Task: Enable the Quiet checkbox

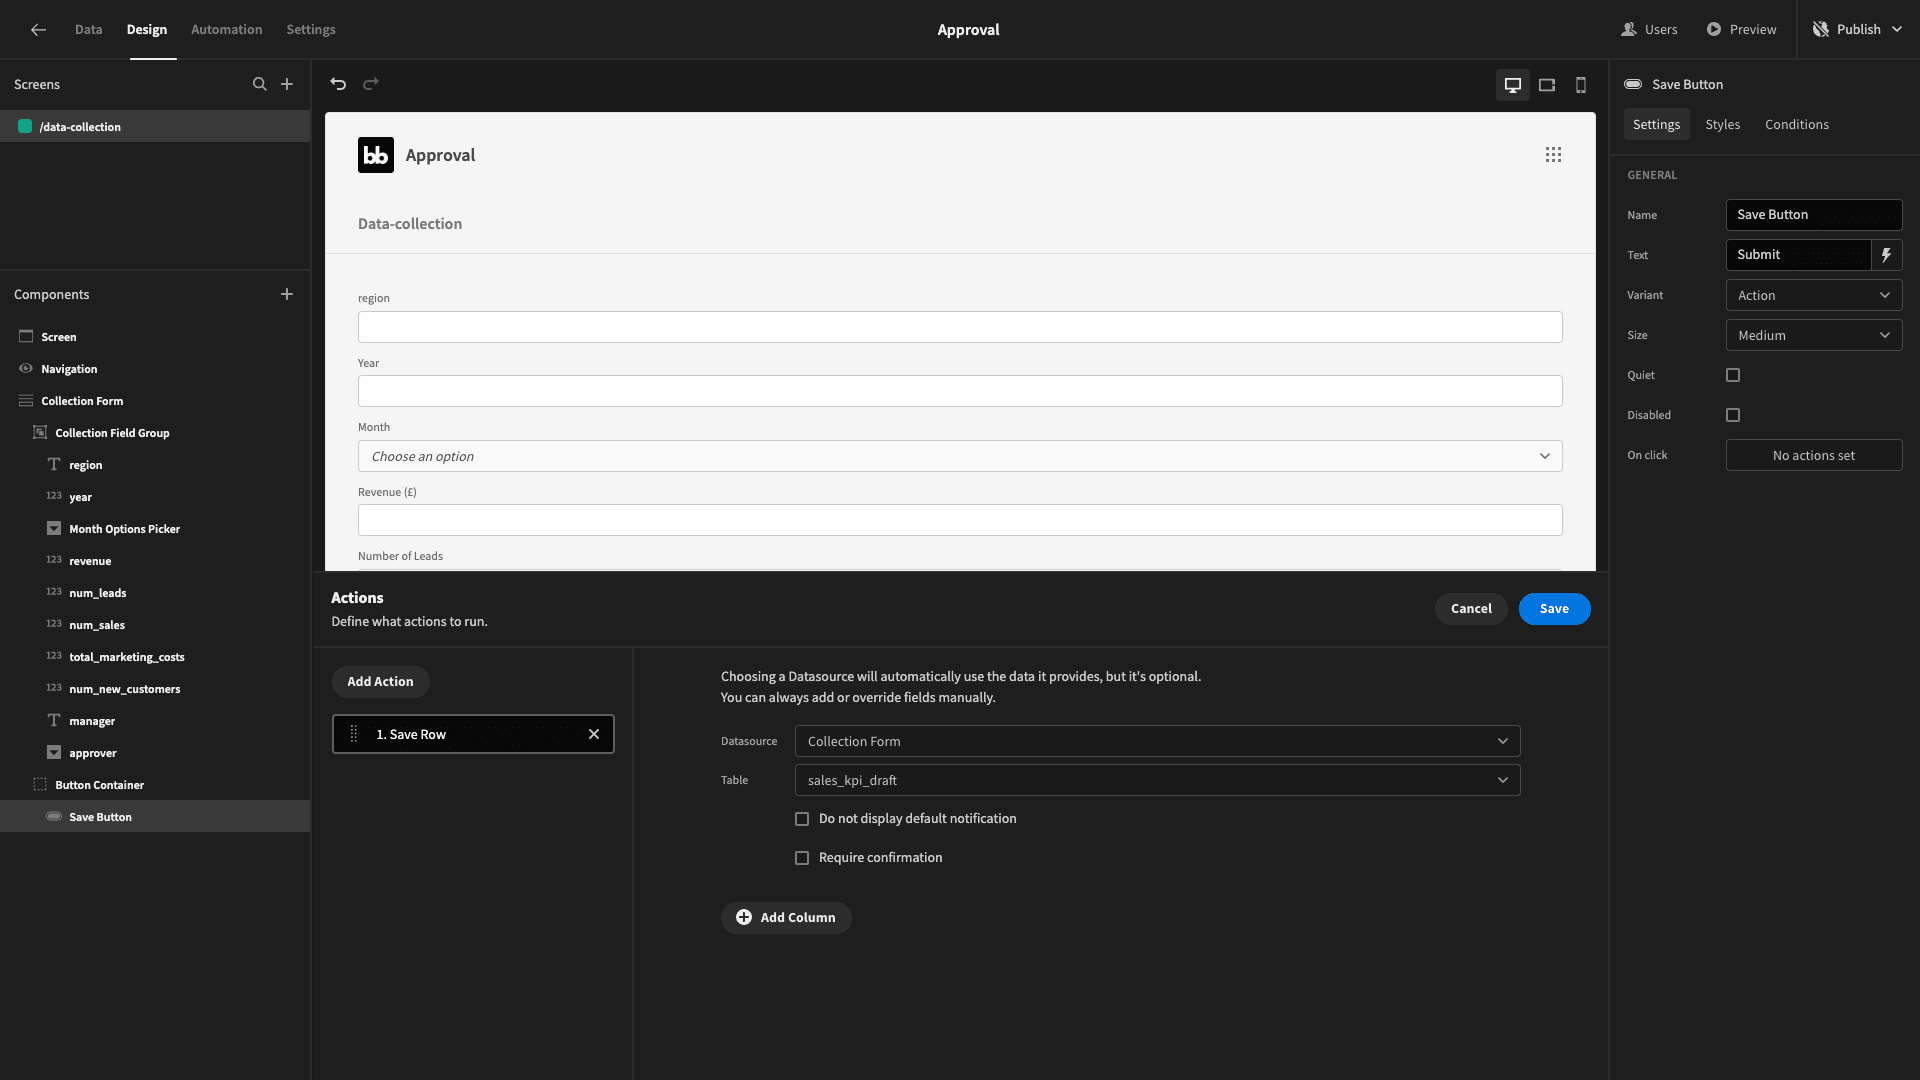Action: pyautogui.click(x=1733, y=375)
